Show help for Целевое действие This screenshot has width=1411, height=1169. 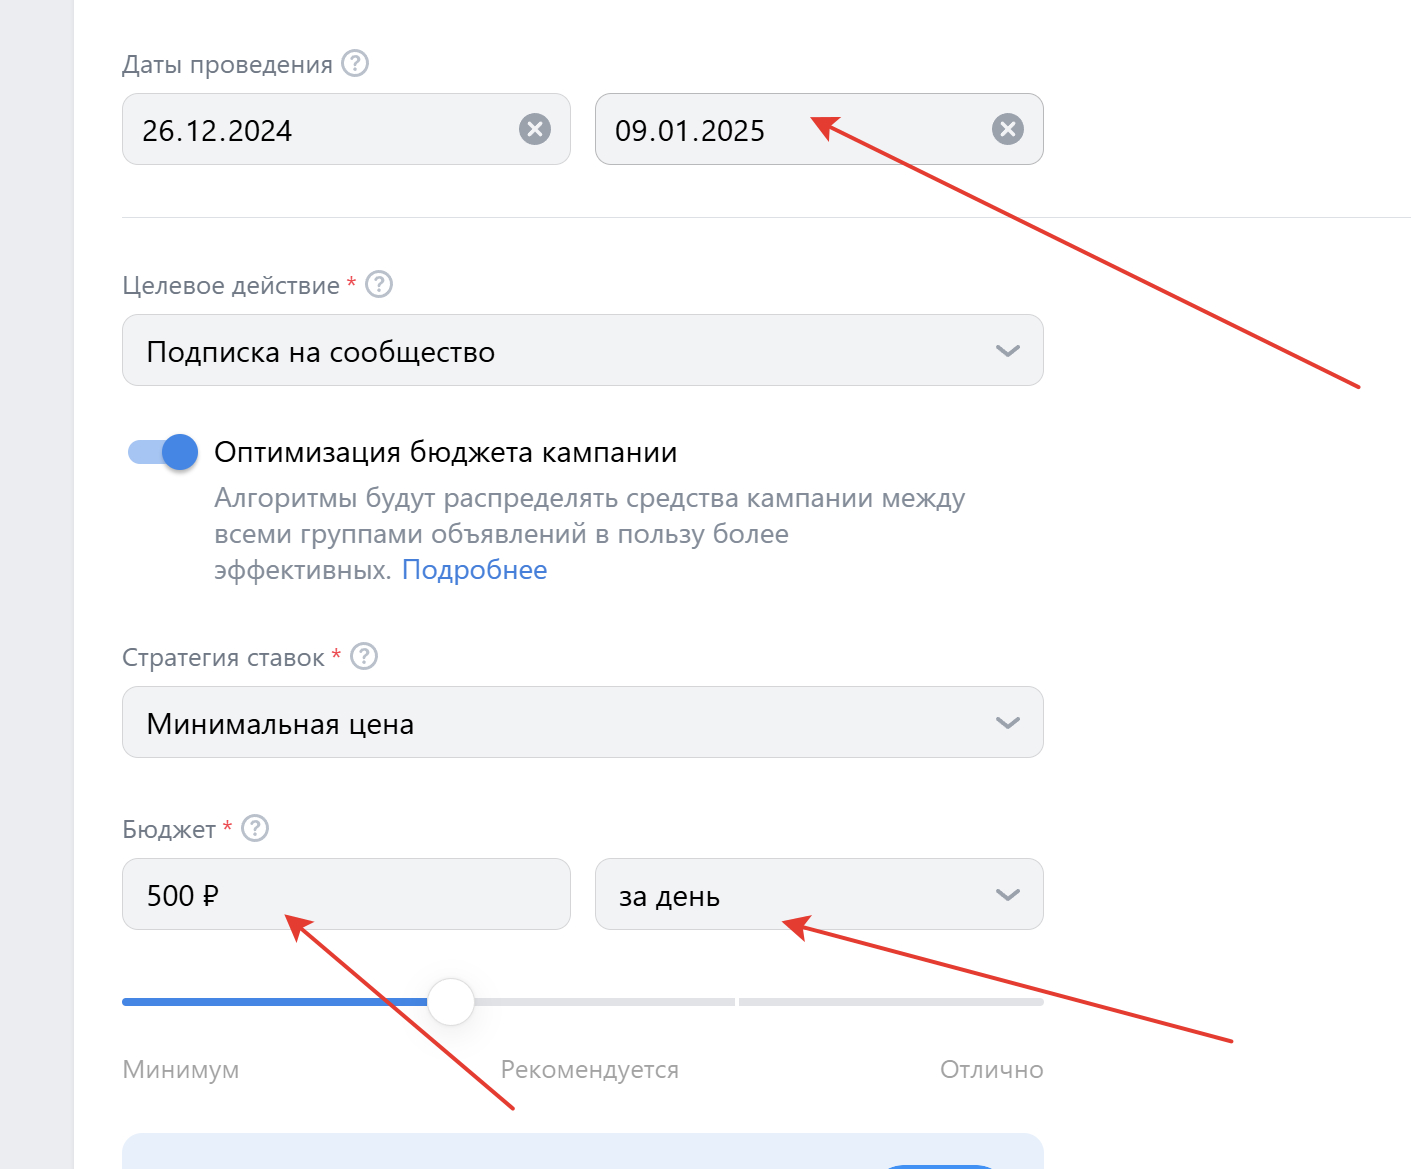point(379,285)
